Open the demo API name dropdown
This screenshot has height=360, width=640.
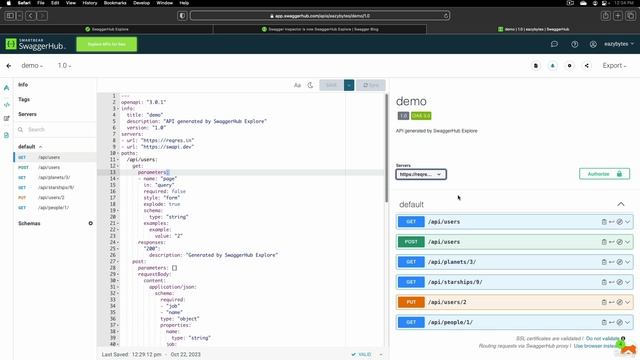click(x=32, y=66)
